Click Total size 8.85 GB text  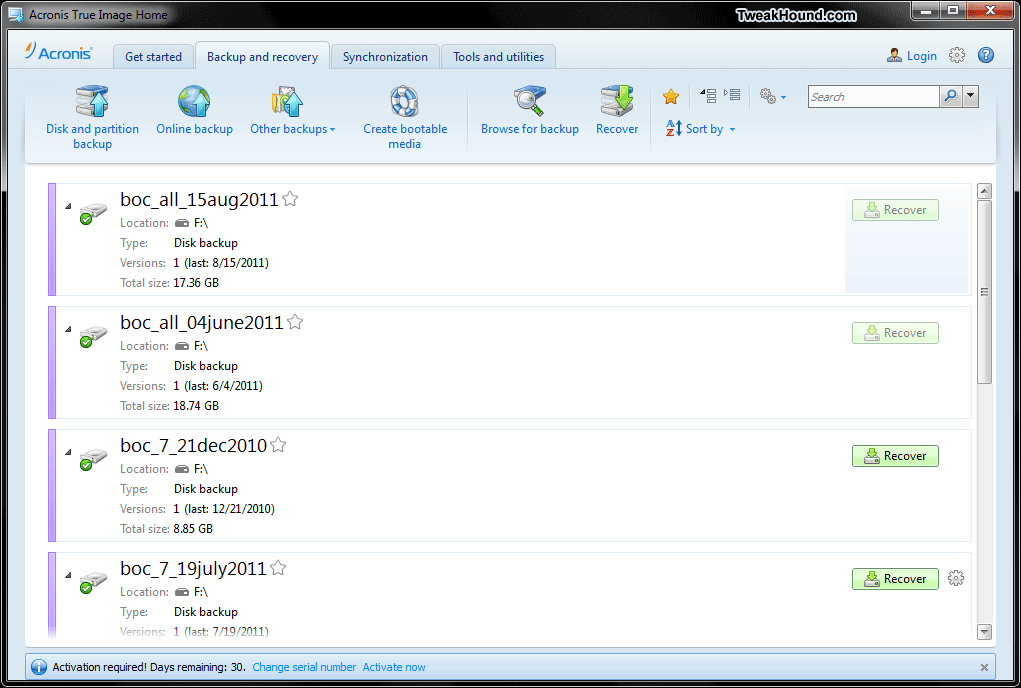[166, 529]
